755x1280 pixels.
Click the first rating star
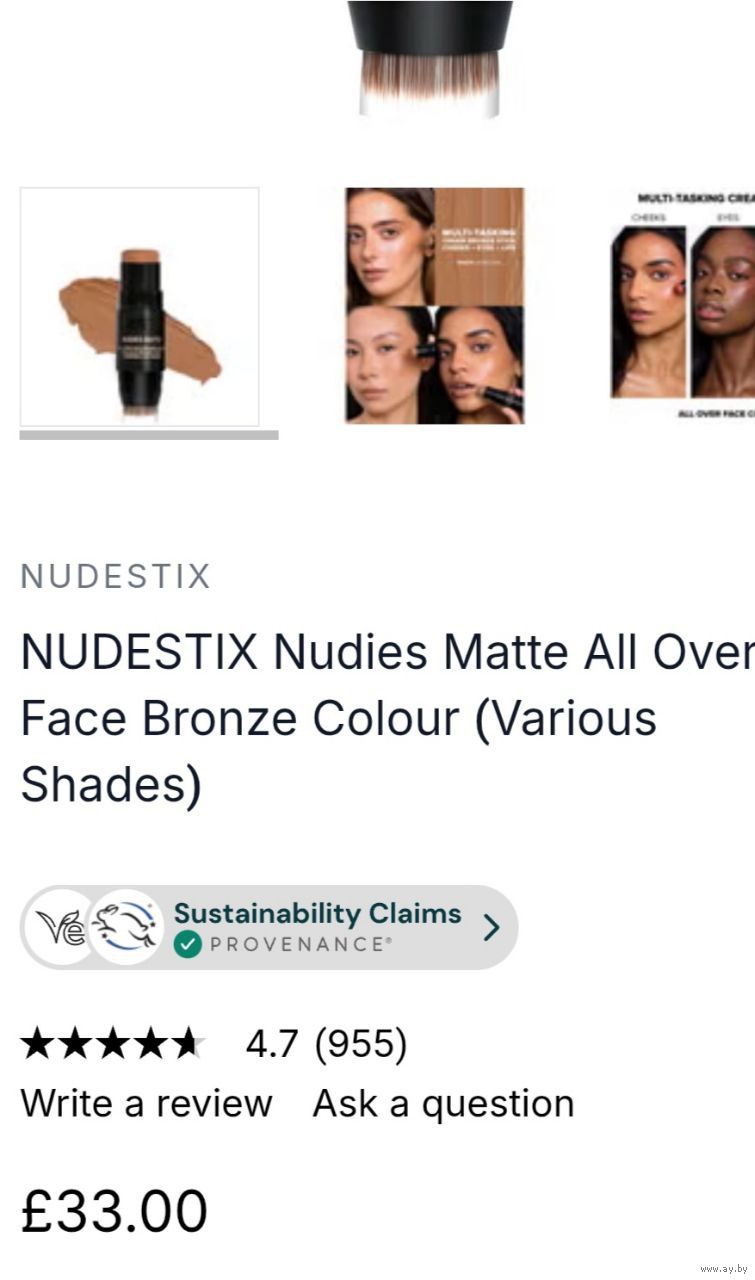[x=38, y=1044]
